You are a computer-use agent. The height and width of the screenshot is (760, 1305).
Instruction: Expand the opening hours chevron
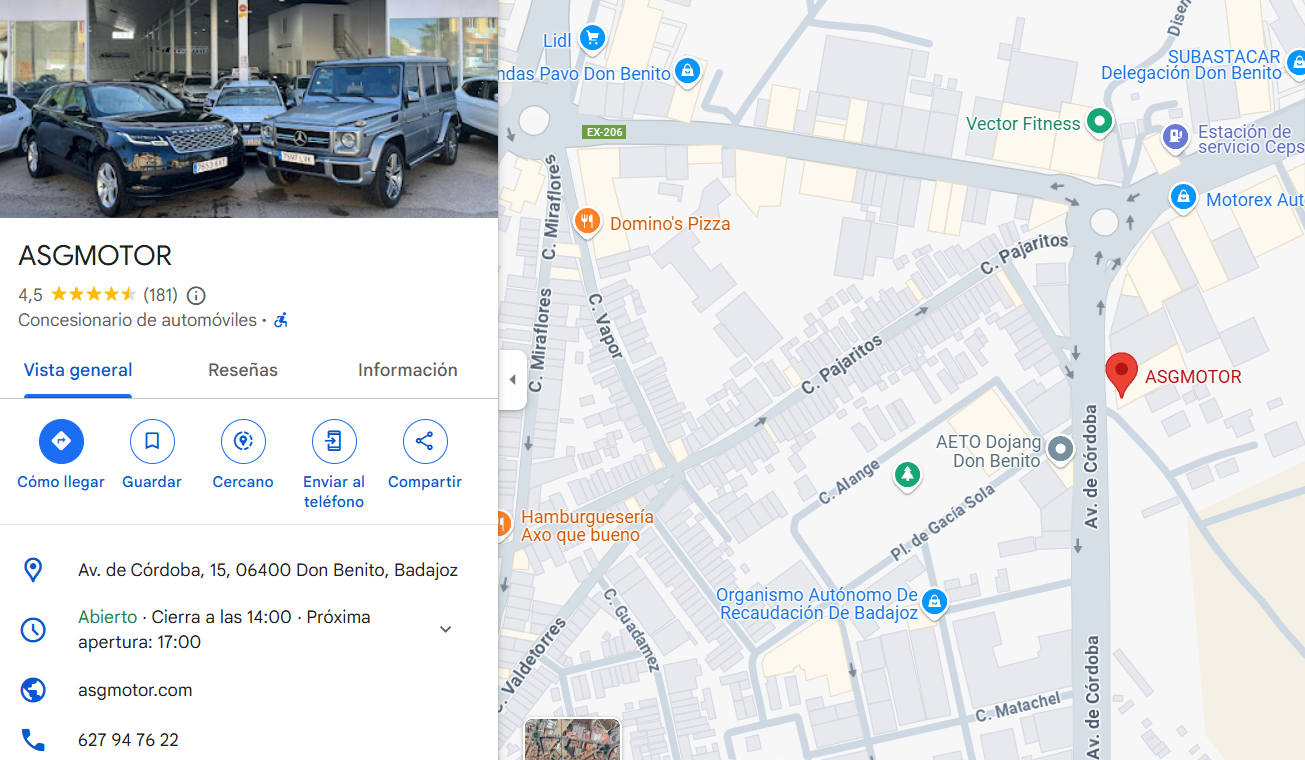pyautogui.click(x=446, y=629)
